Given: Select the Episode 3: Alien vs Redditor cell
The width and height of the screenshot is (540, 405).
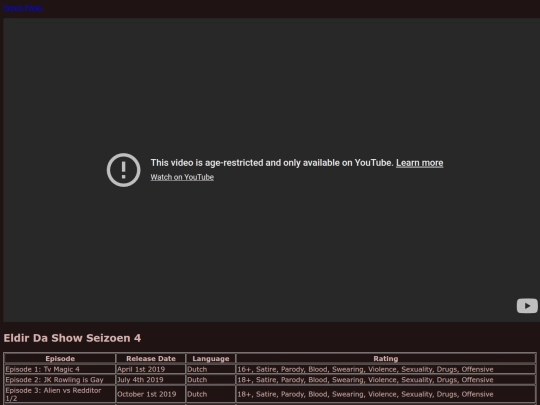Looking at the screenshot, I should point(60,394).
